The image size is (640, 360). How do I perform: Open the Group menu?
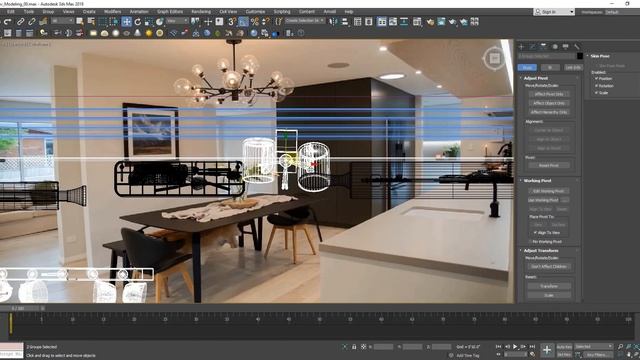coord(48,12)
